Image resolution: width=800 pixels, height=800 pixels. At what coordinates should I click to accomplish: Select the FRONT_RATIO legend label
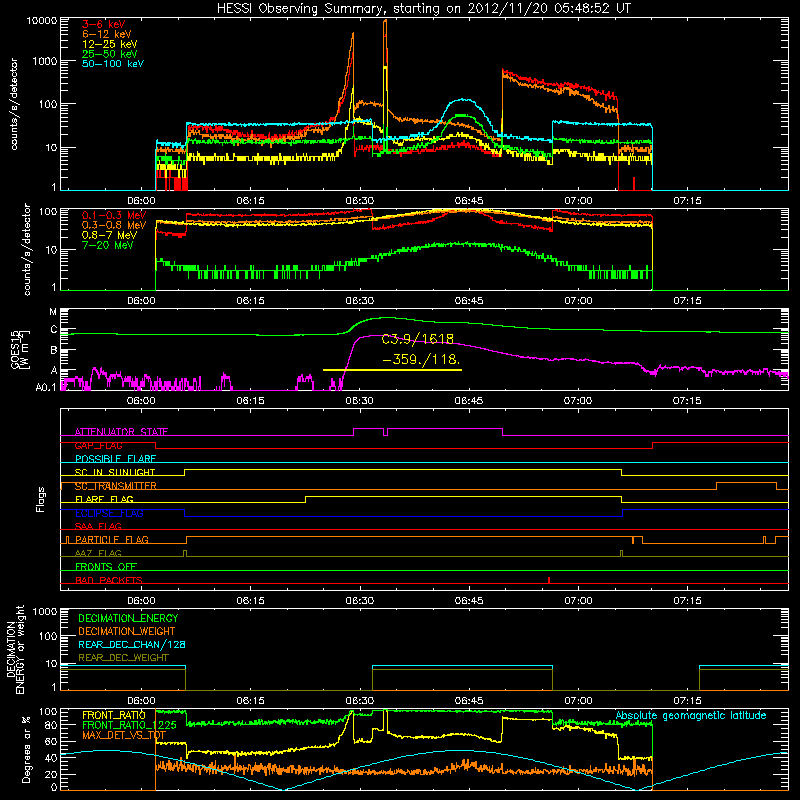114,715
